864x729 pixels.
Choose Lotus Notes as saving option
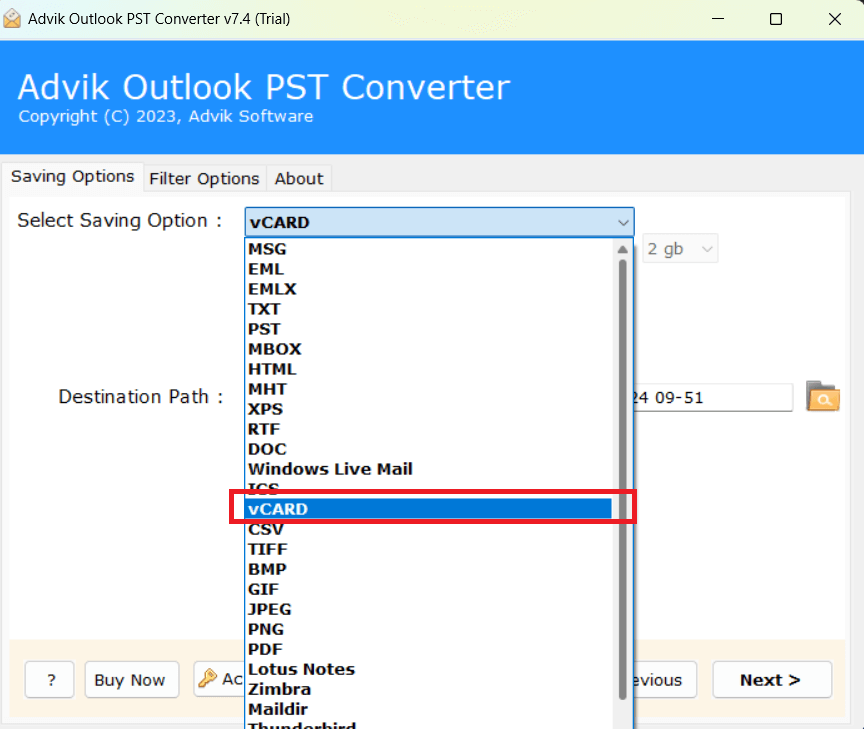pyautogui.click(x=429, y=669)
